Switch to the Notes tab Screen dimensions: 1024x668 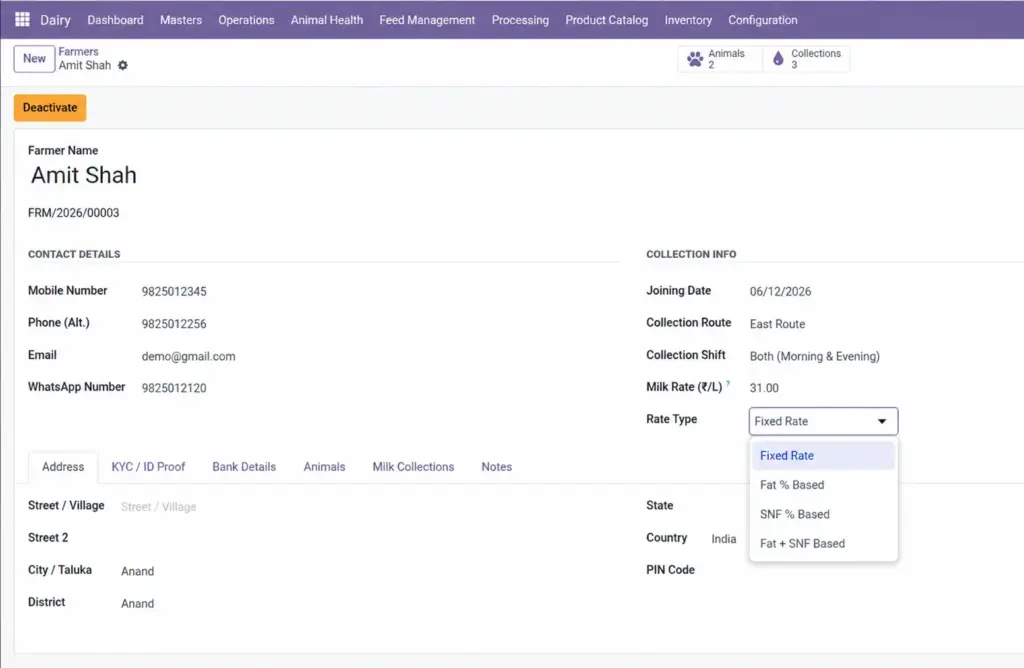(x=497, y=467)
